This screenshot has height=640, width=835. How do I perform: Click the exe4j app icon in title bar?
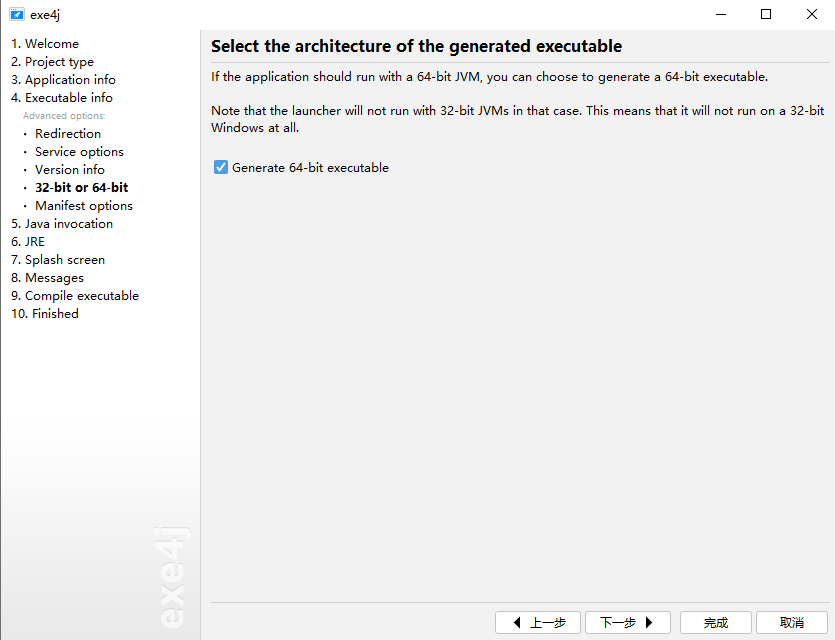click(17, 14)
